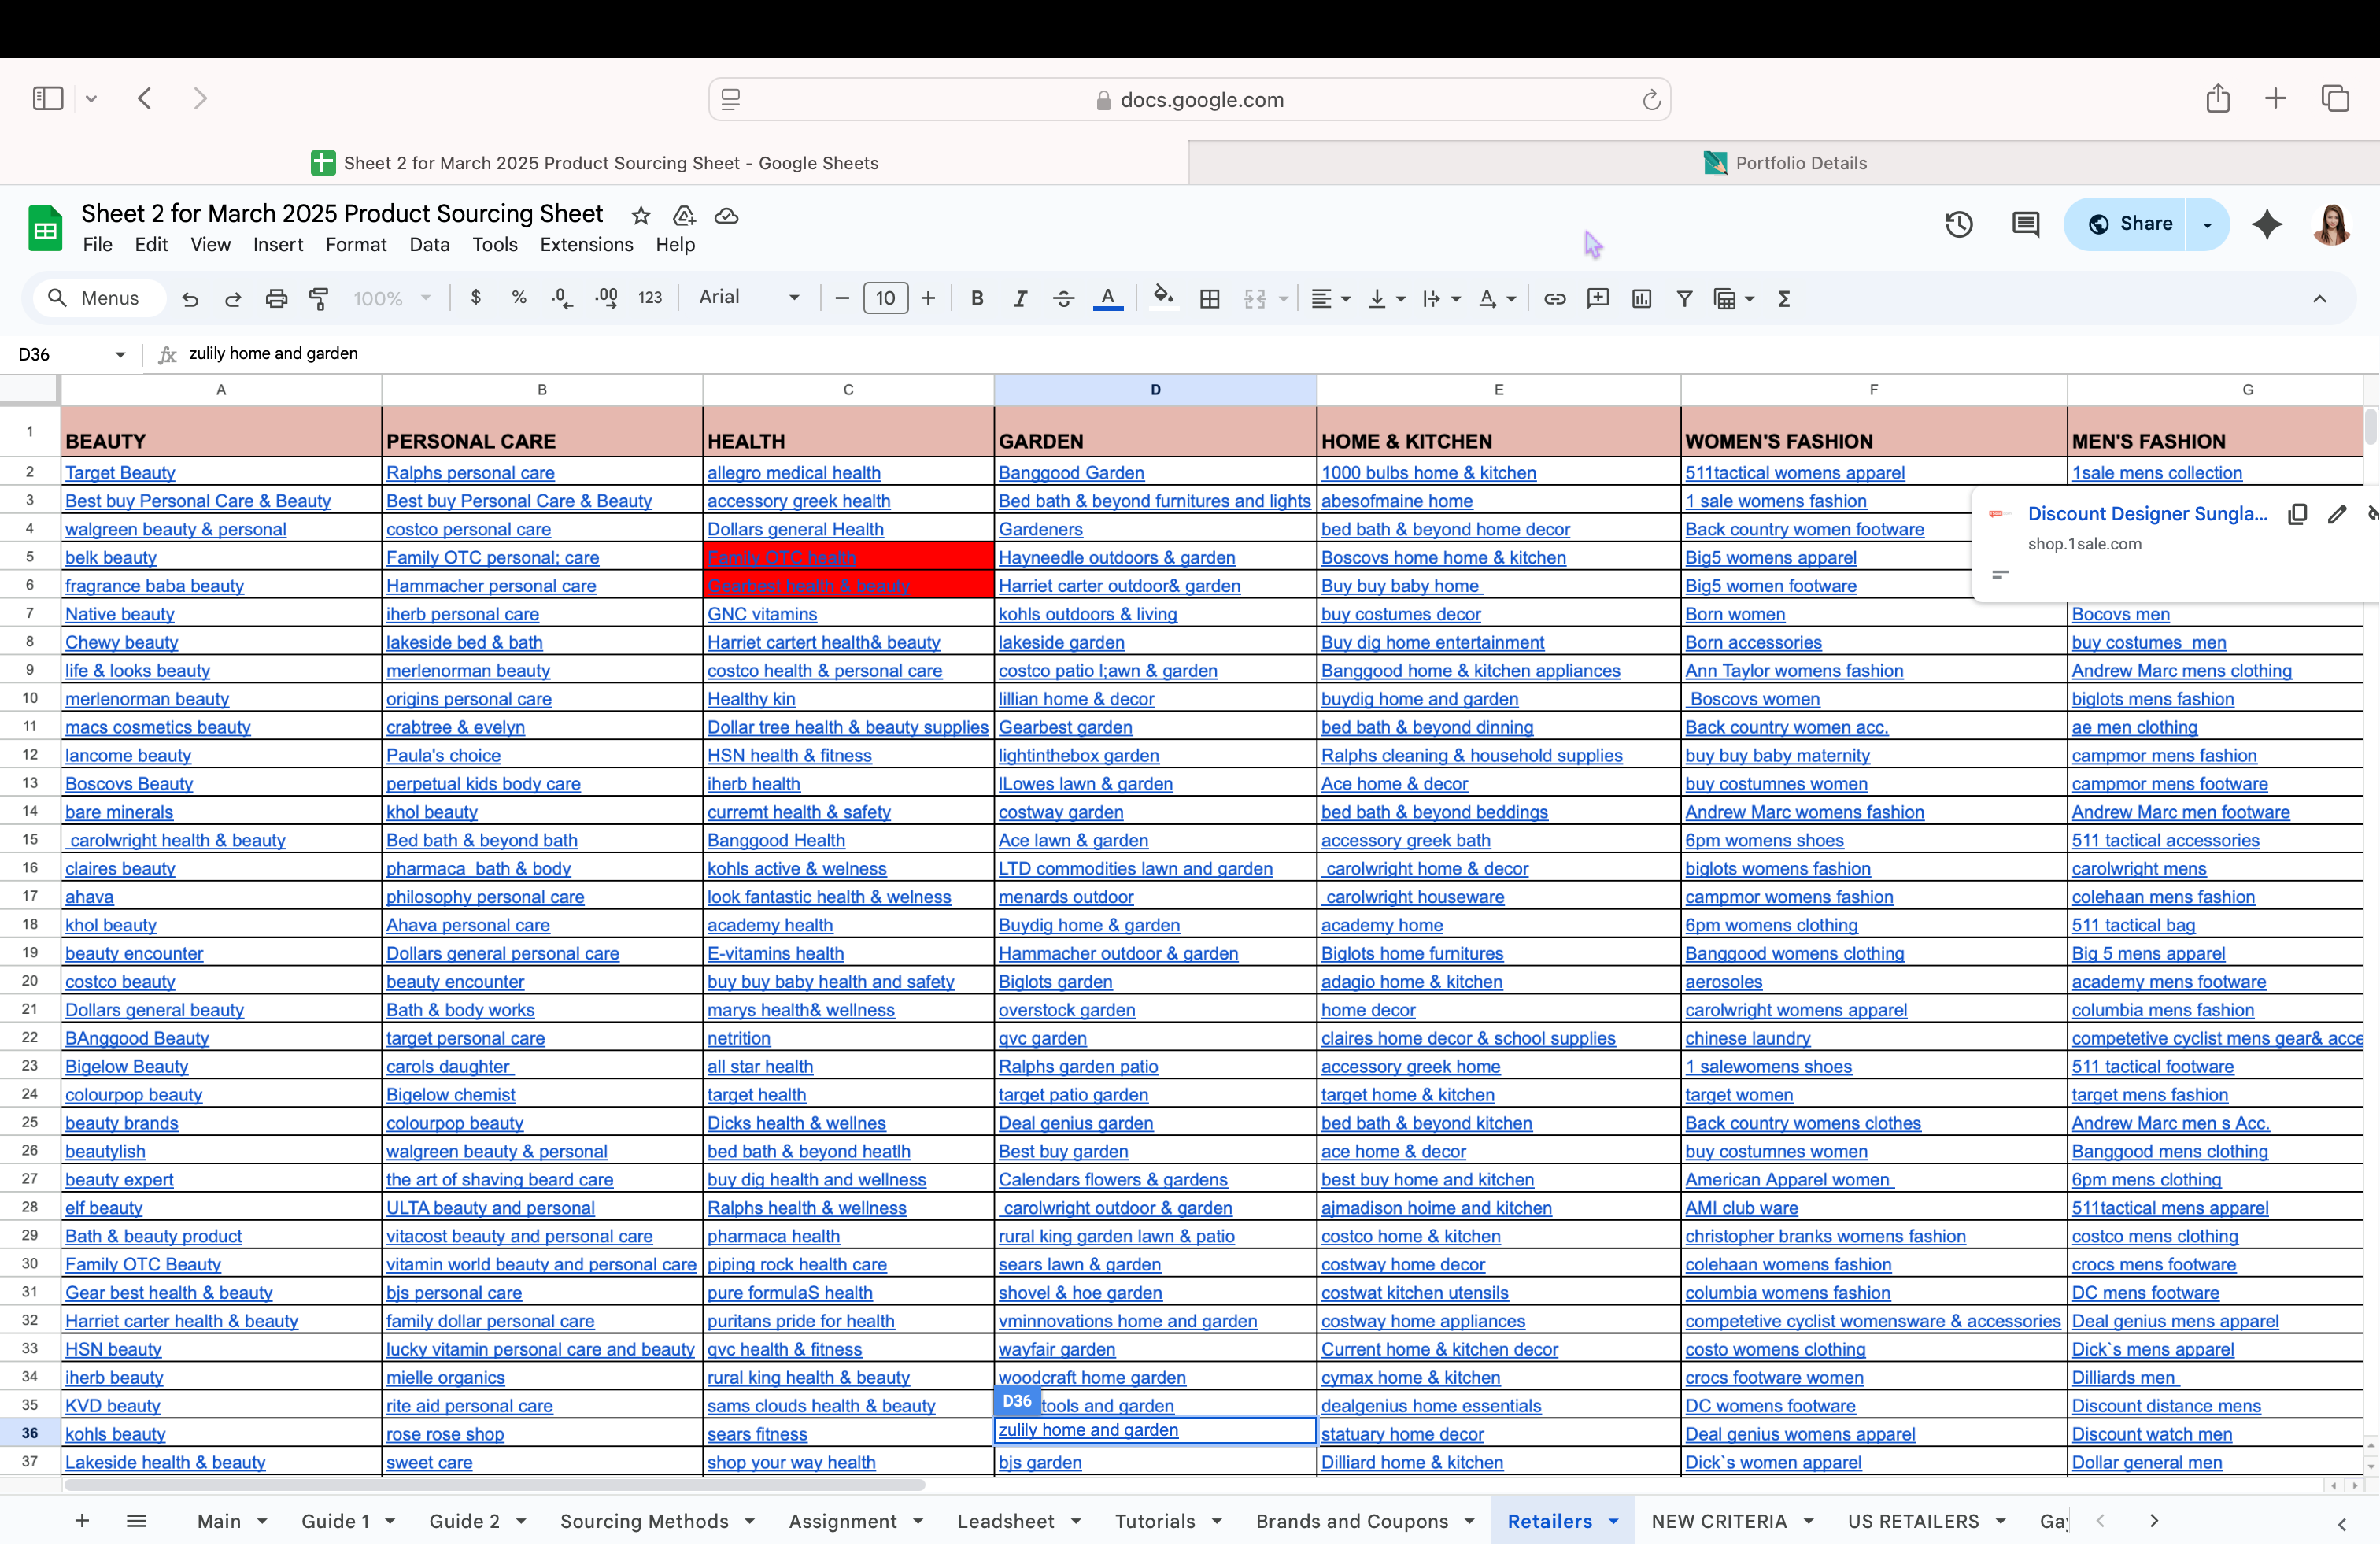The image size is (2380, 1546).
Task: Open the Arial font dropdown
Action: (x=750, y=297)
